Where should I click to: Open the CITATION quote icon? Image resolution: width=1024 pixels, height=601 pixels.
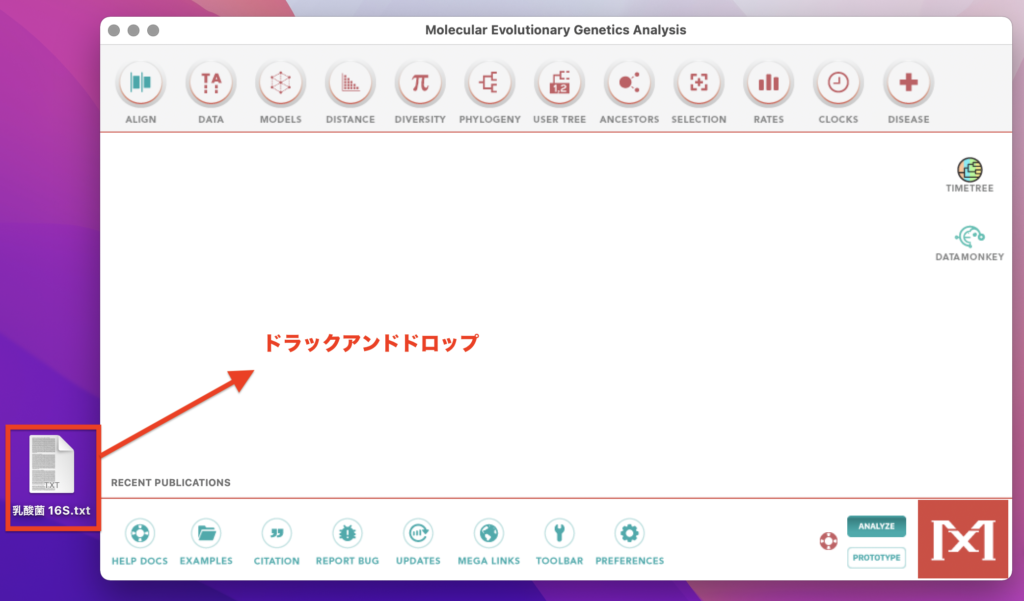point(277,534)
